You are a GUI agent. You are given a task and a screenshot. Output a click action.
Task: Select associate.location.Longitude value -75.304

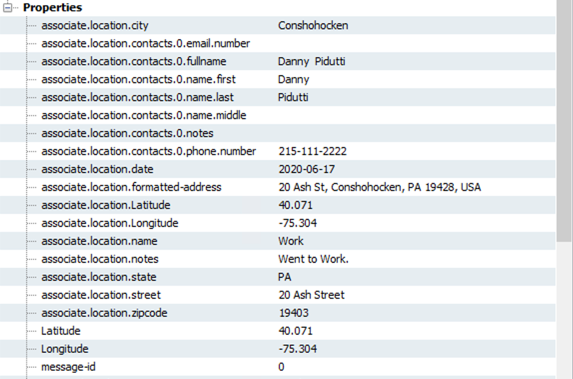tap(298, 223)
